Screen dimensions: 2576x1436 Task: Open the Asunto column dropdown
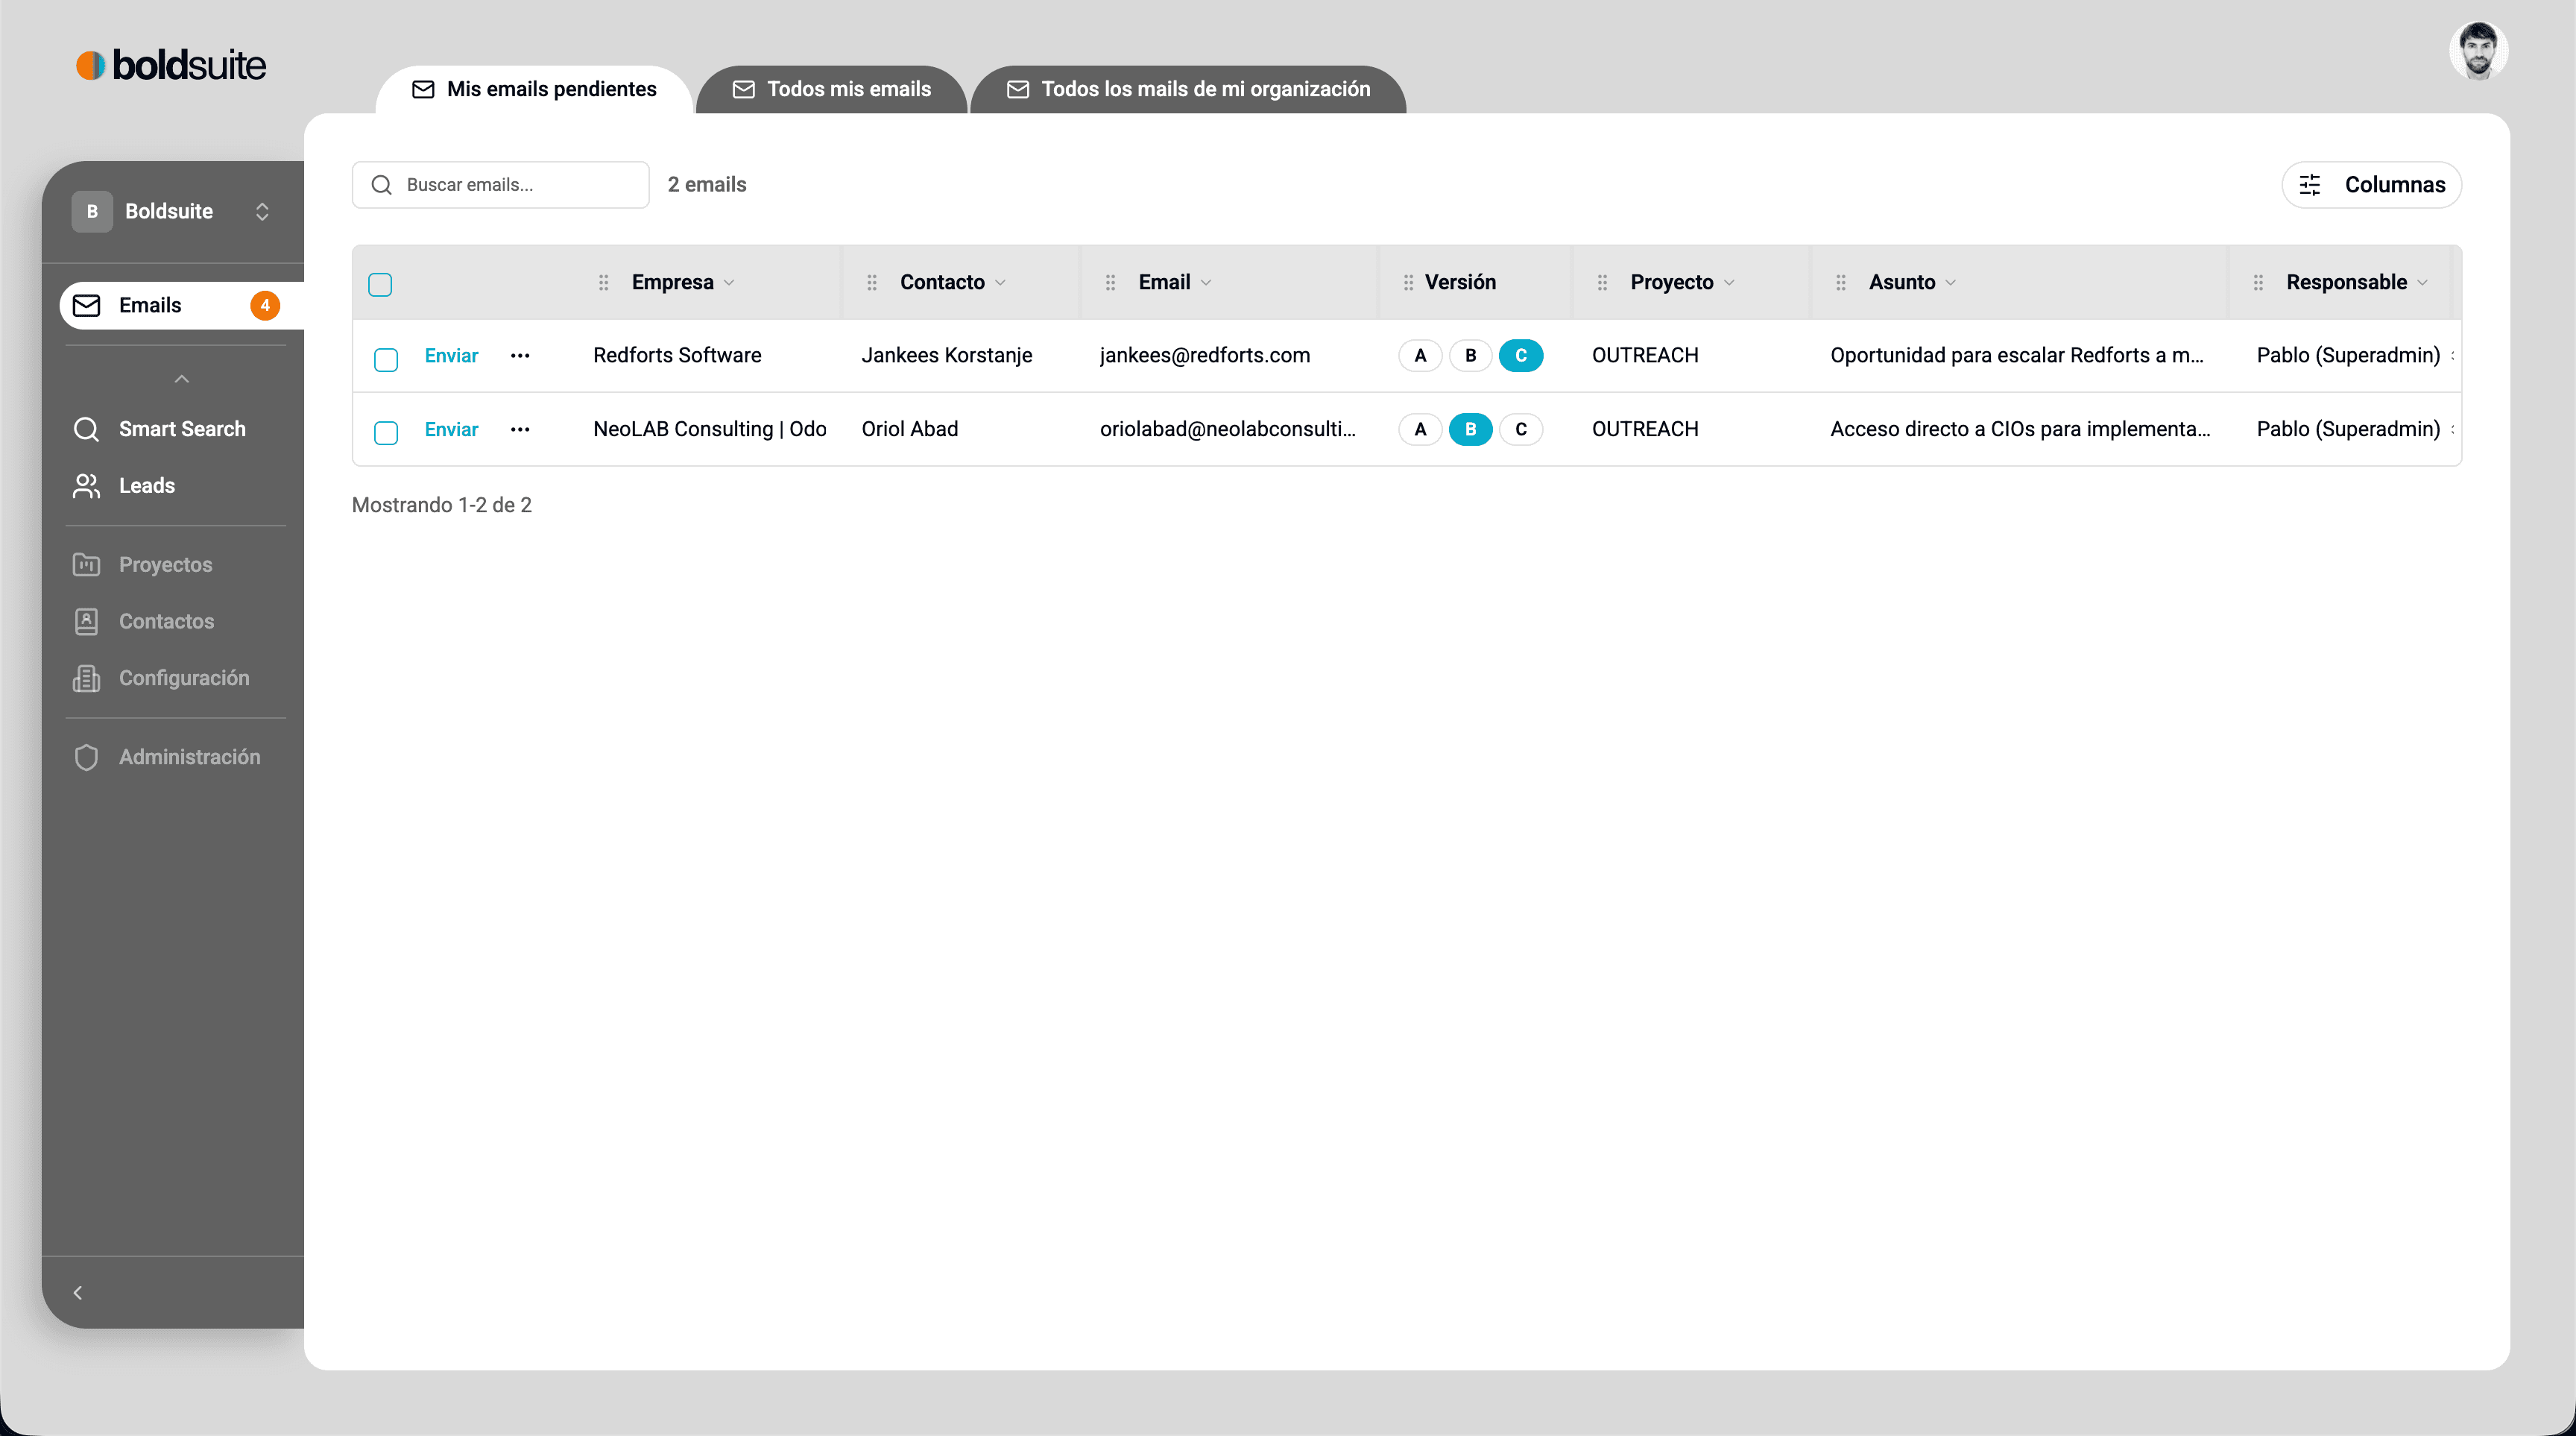(x=1951, y=283)
